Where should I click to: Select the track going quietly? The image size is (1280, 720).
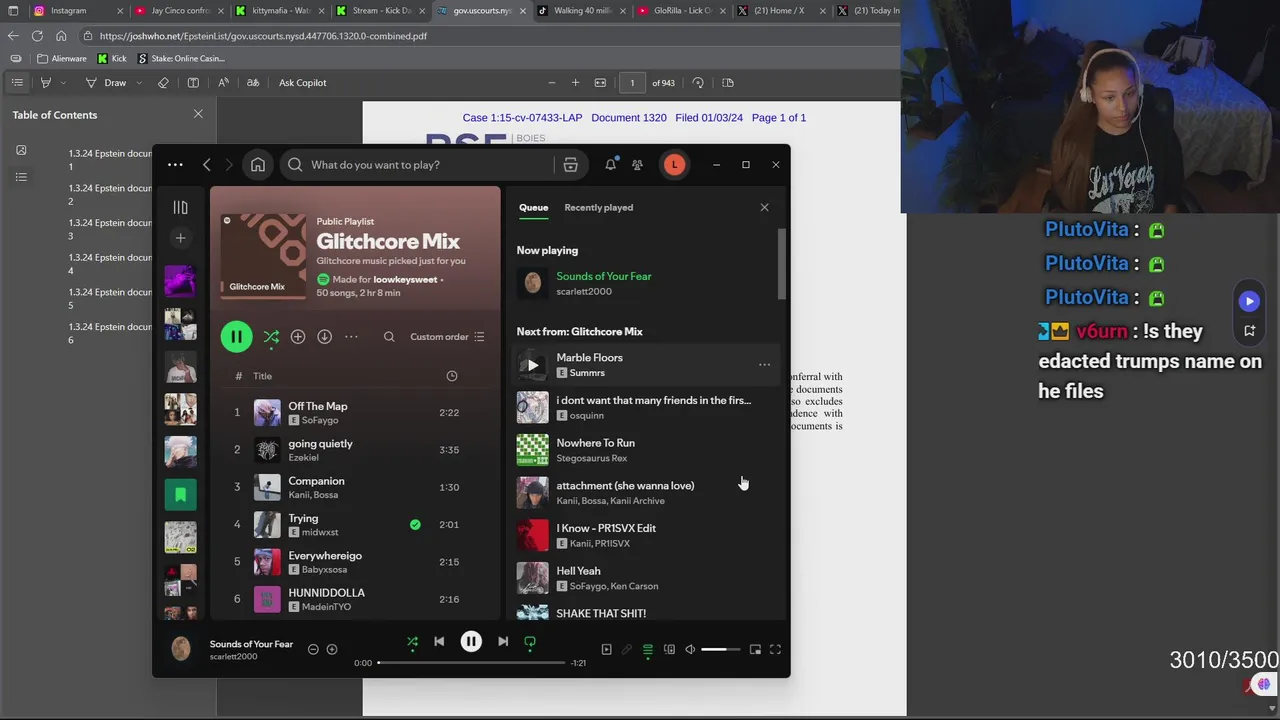(355, 450)
